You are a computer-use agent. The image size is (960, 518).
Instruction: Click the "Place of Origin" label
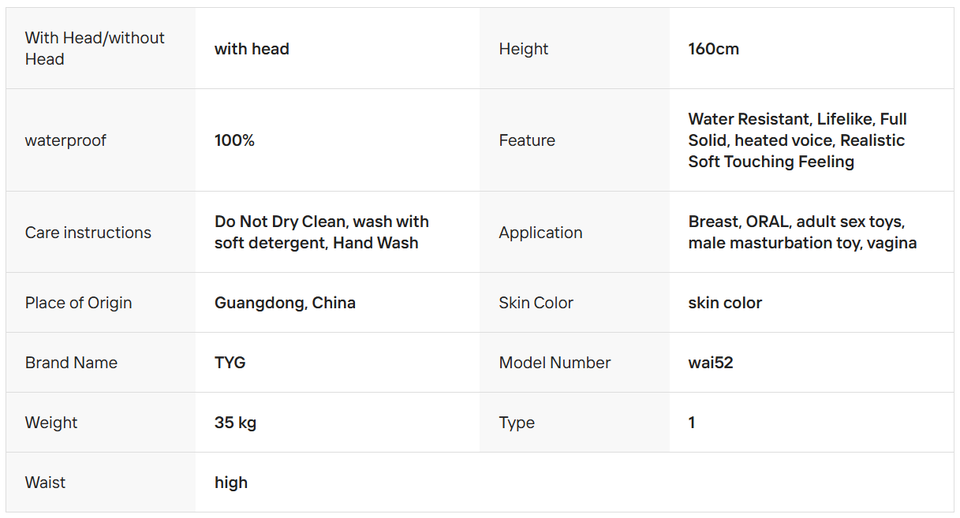(78, 302)
